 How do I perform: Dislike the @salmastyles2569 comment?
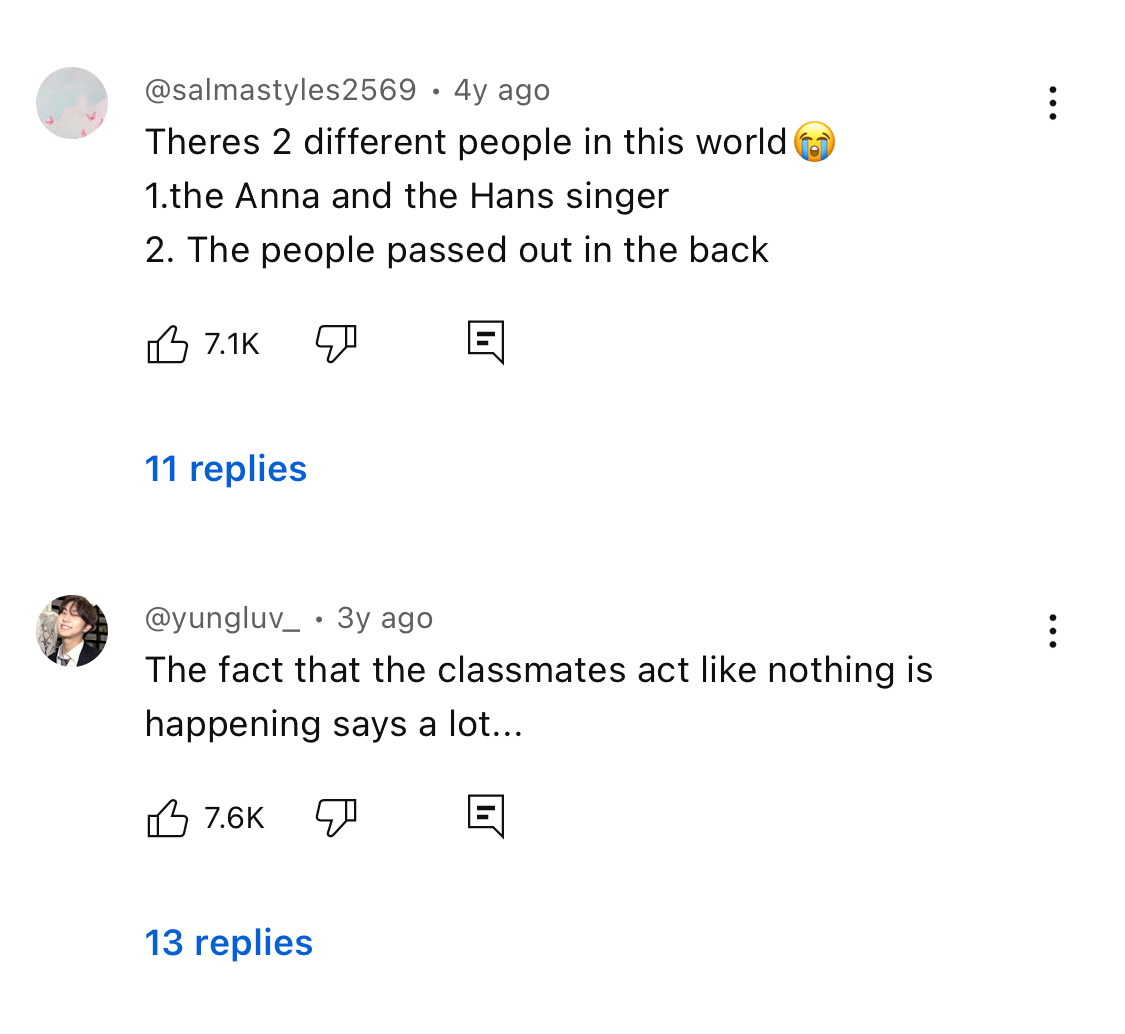coord(336,344)
